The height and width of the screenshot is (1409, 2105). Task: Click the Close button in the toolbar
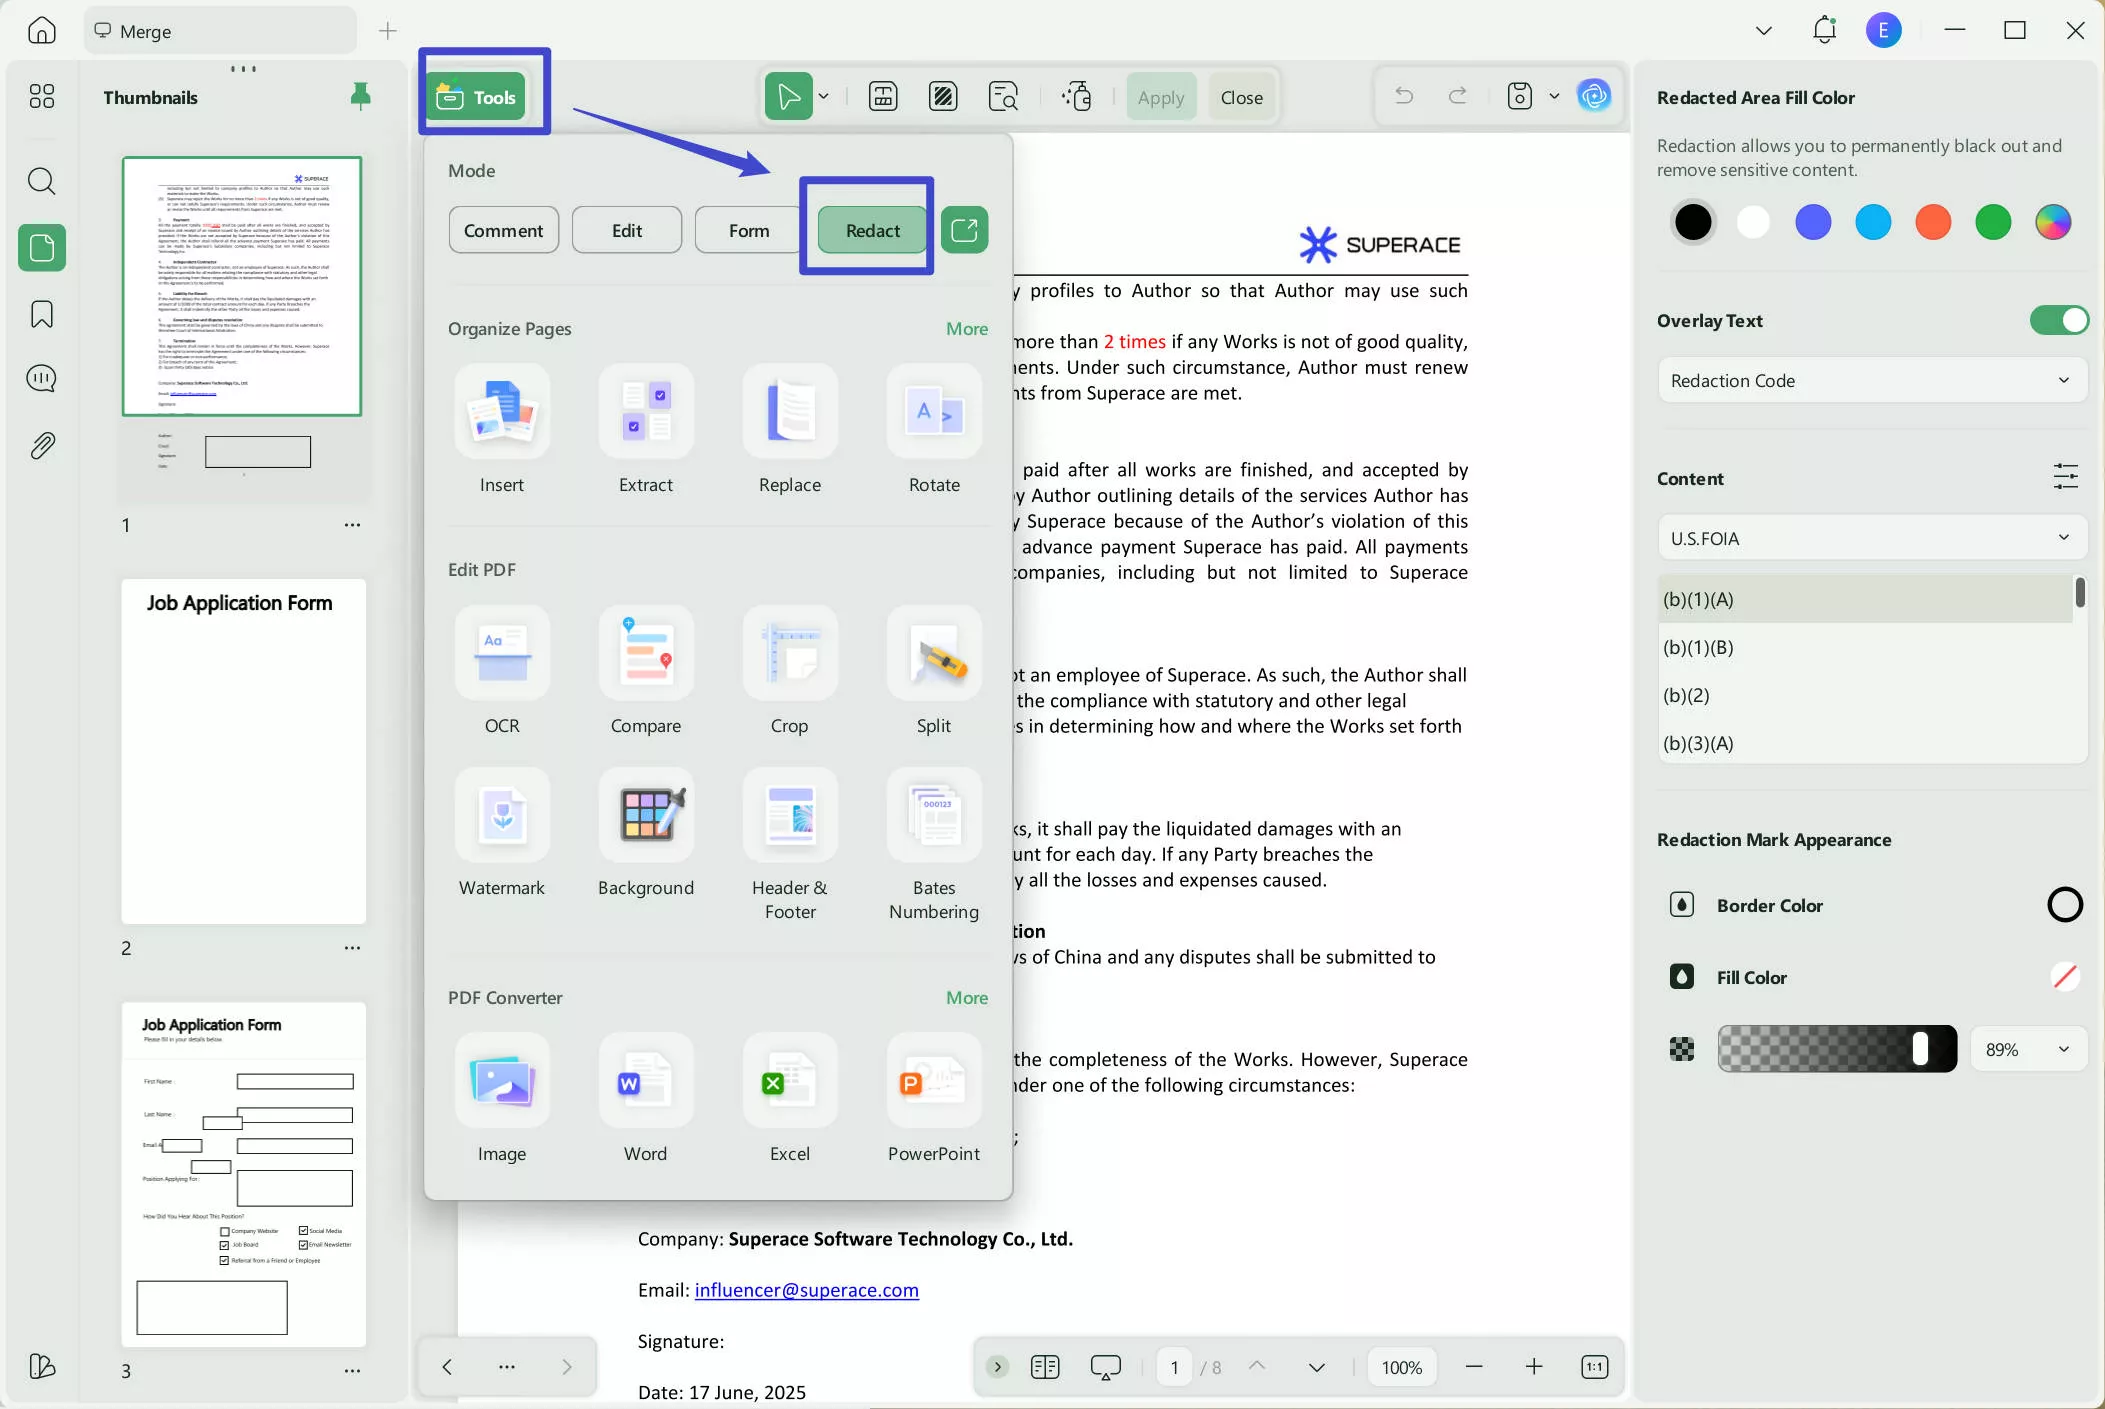[1241, 96]
